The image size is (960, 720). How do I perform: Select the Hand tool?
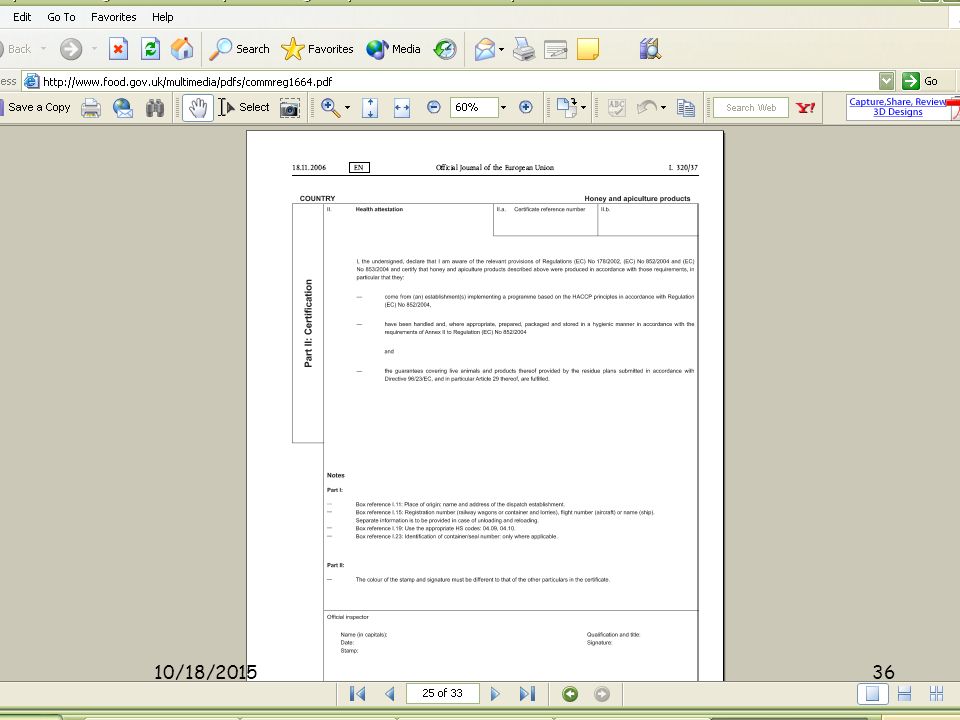coord(198,108)
